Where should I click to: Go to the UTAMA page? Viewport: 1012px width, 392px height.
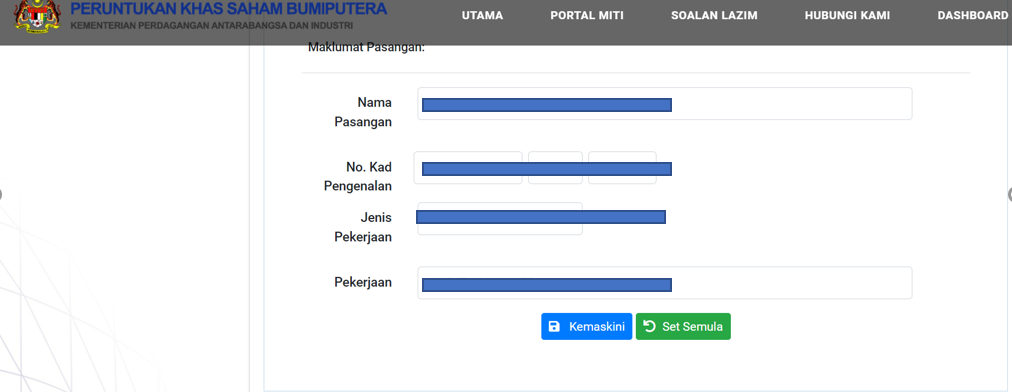(482, 15)
